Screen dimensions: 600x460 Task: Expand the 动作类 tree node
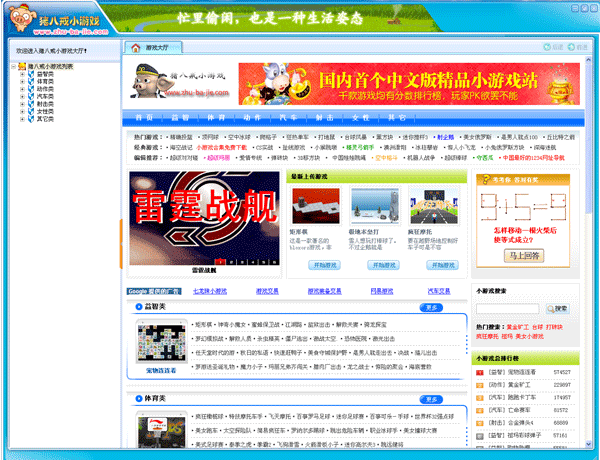point(22,89)
